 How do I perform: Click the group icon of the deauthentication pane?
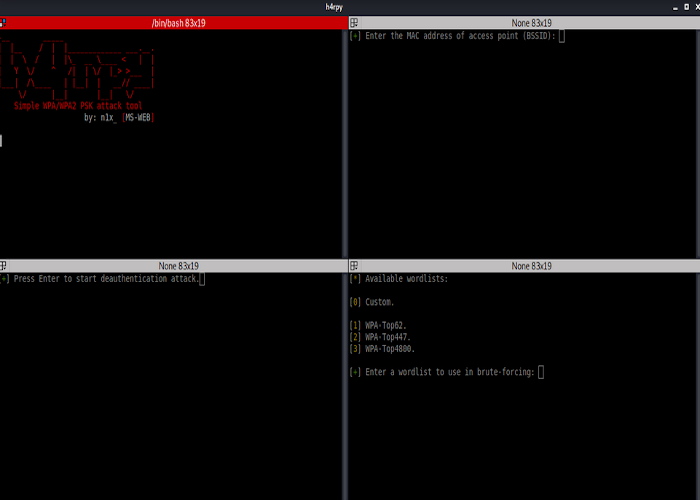pos(4,266)
